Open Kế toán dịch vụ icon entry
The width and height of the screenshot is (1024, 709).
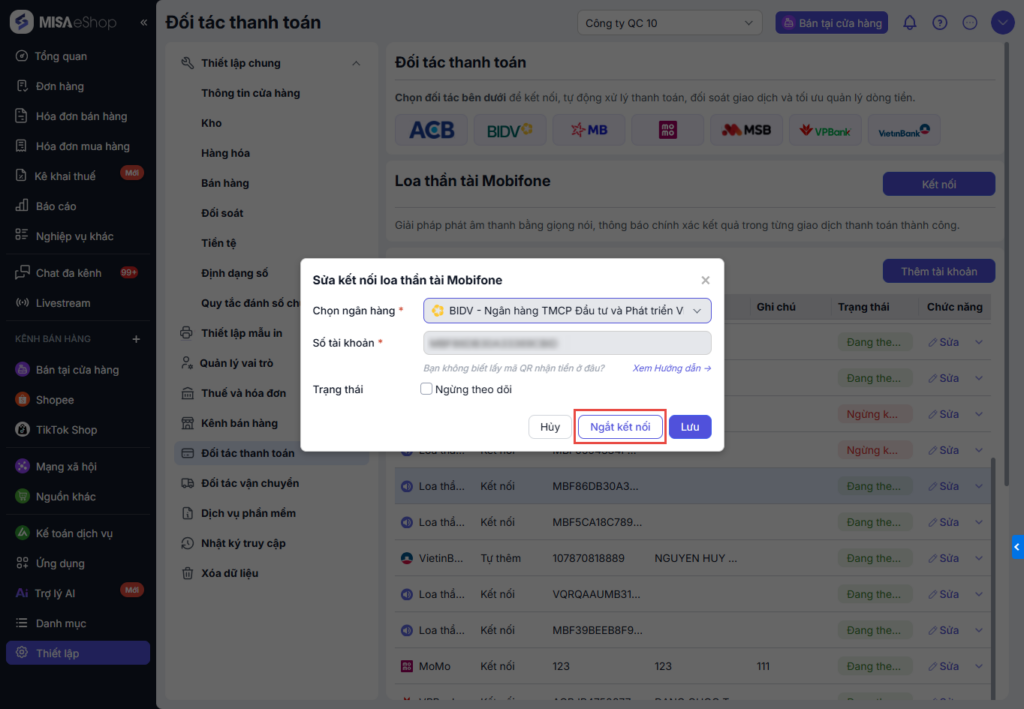tap(22, 533)
